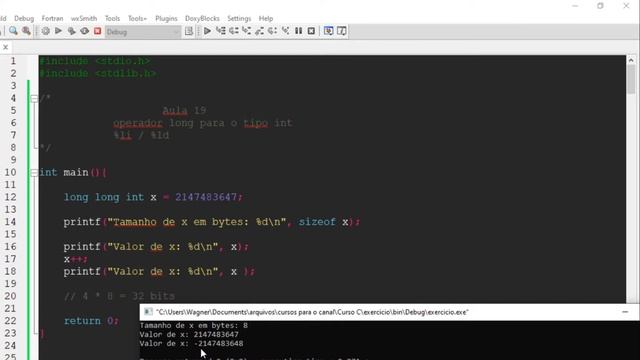
Task: Open the Tools menu
Action: point(112,18)
